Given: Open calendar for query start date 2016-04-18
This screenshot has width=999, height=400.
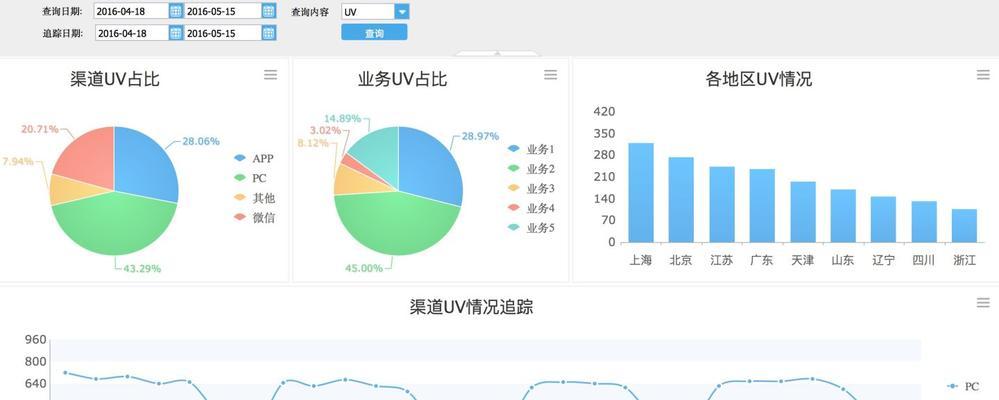Looking at the screenshot, I should click(x=176, y=11).
